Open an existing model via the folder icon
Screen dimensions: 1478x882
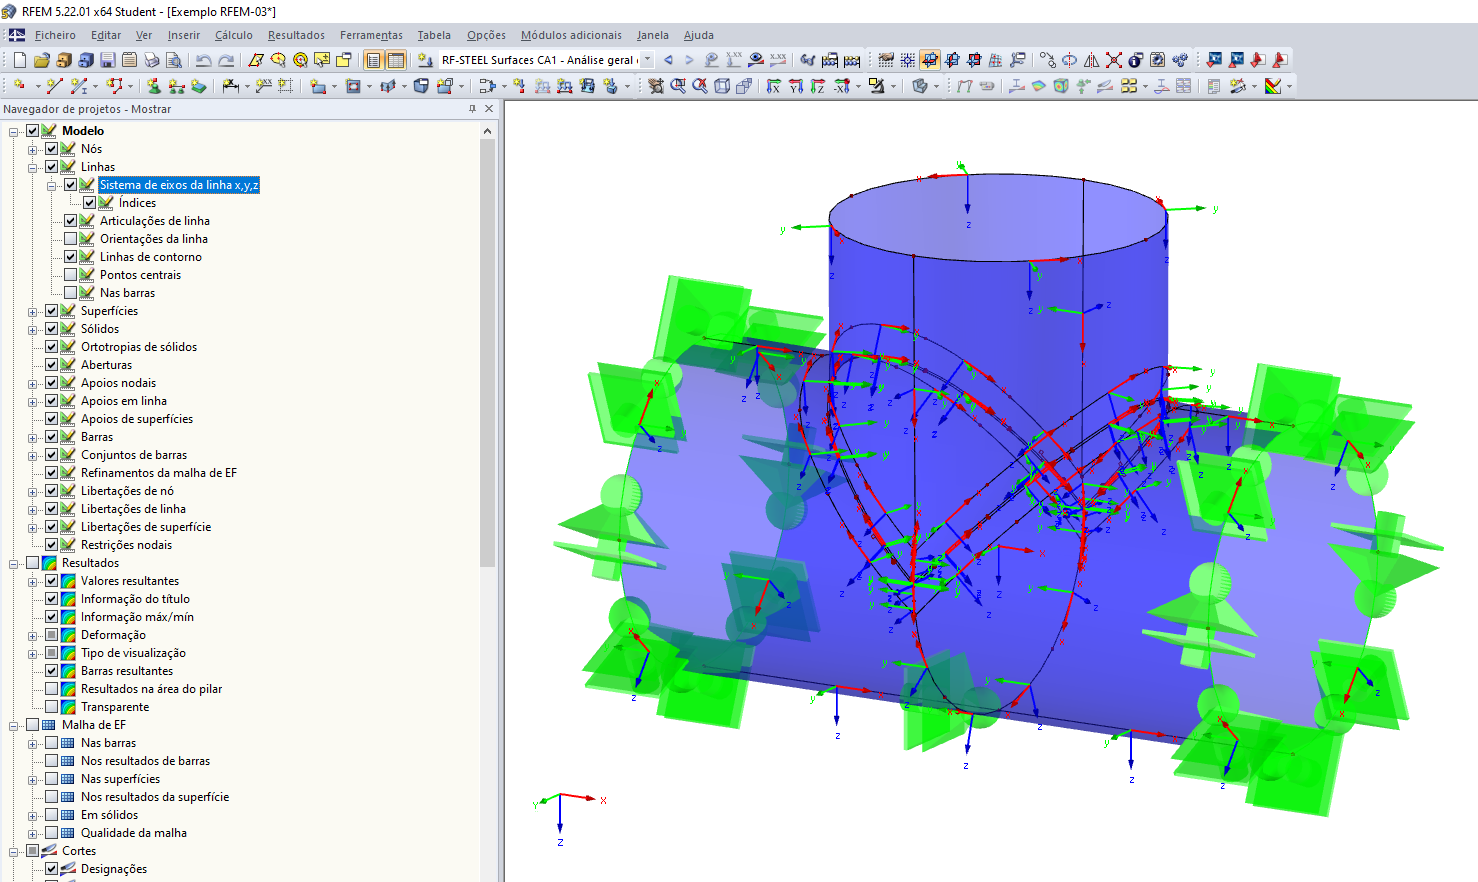42,60
